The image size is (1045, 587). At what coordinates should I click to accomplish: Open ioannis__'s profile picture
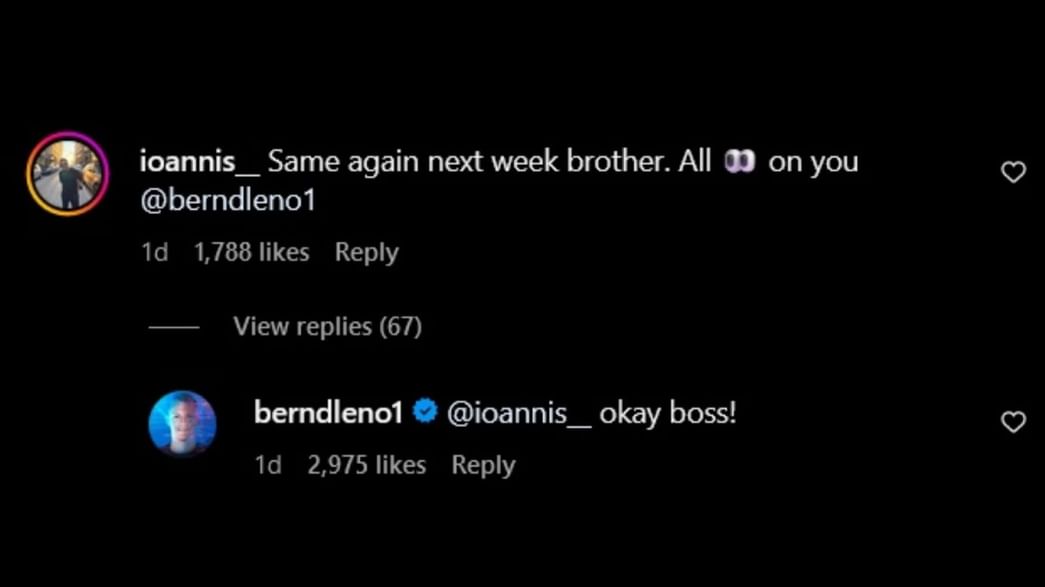[66, 171]
